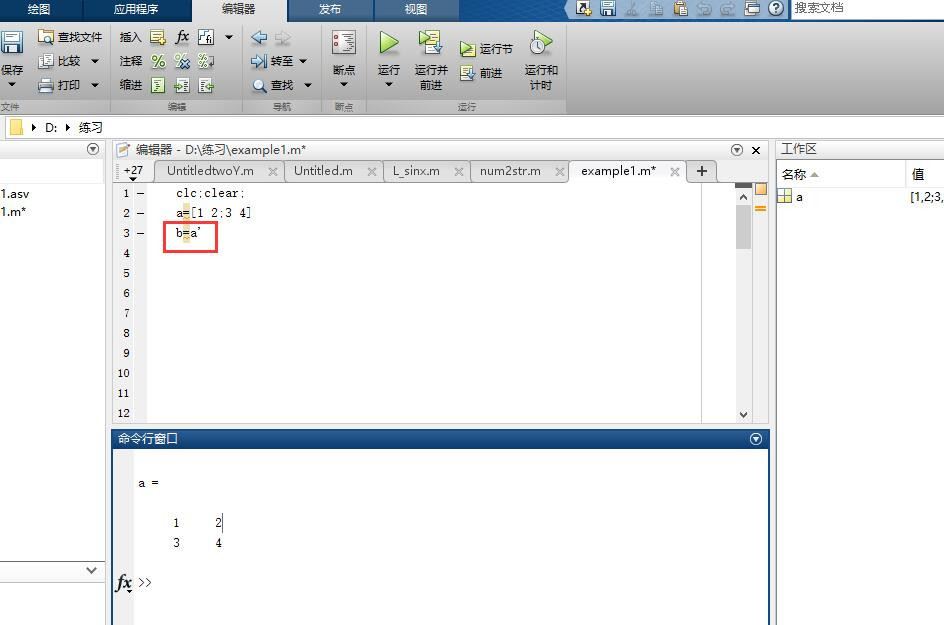Open the insert dropdown arrow
944x625 pixels.
click(229, 37)
